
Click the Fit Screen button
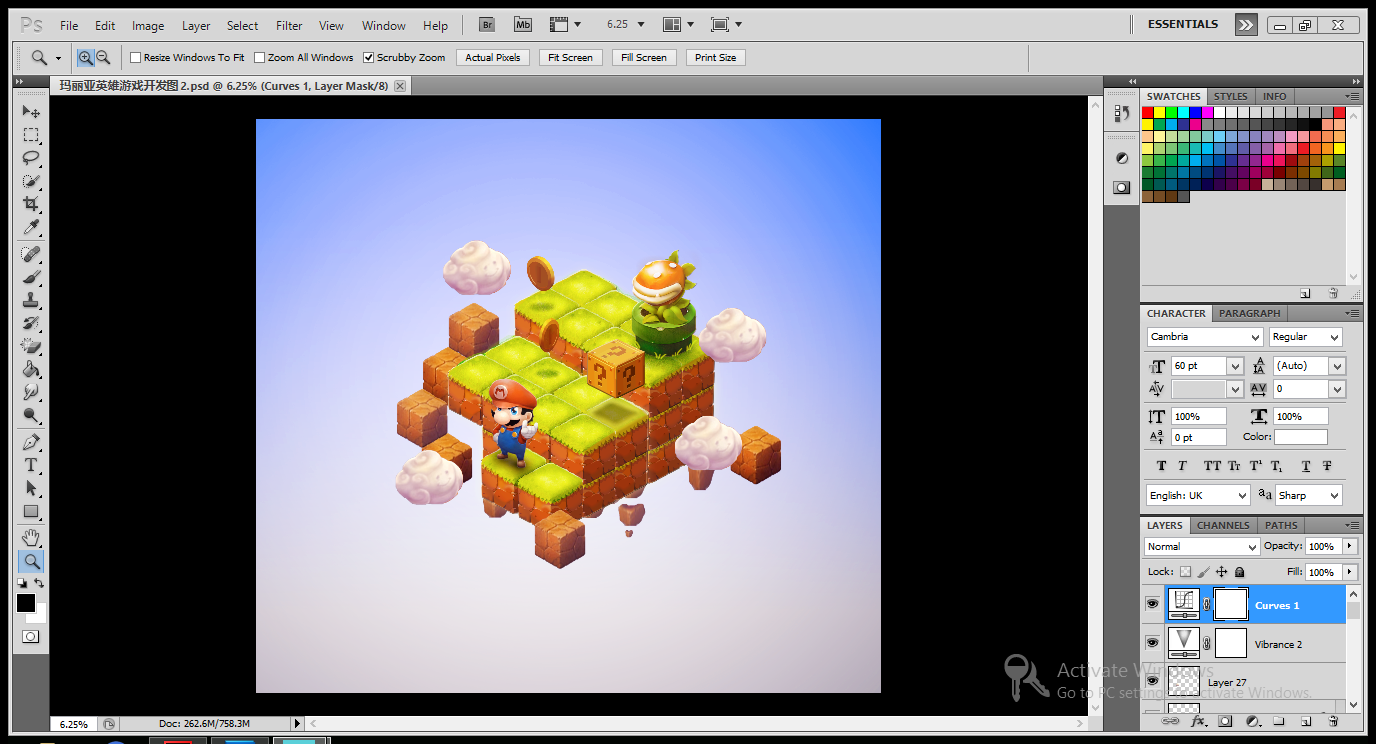pyautogui.click(x=570, y=58)
